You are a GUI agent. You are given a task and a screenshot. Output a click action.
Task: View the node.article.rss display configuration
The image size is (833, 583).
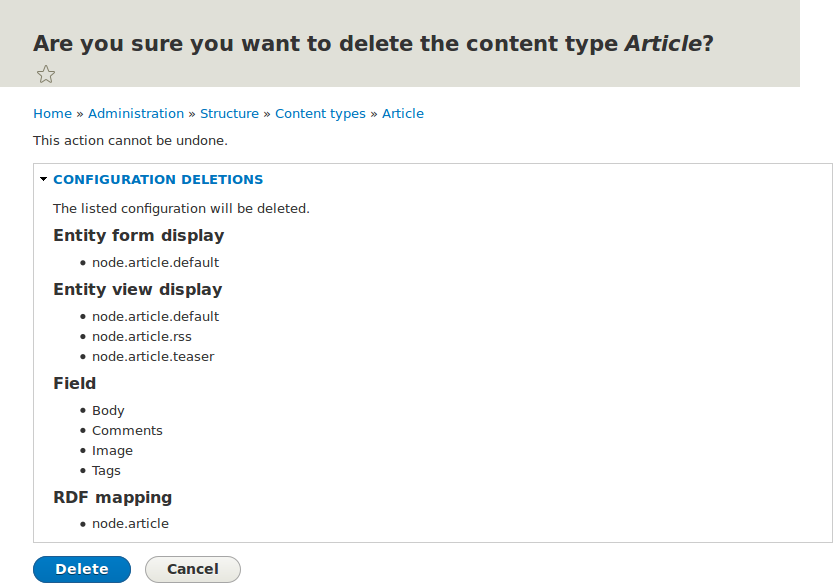[x=142, y=336]
